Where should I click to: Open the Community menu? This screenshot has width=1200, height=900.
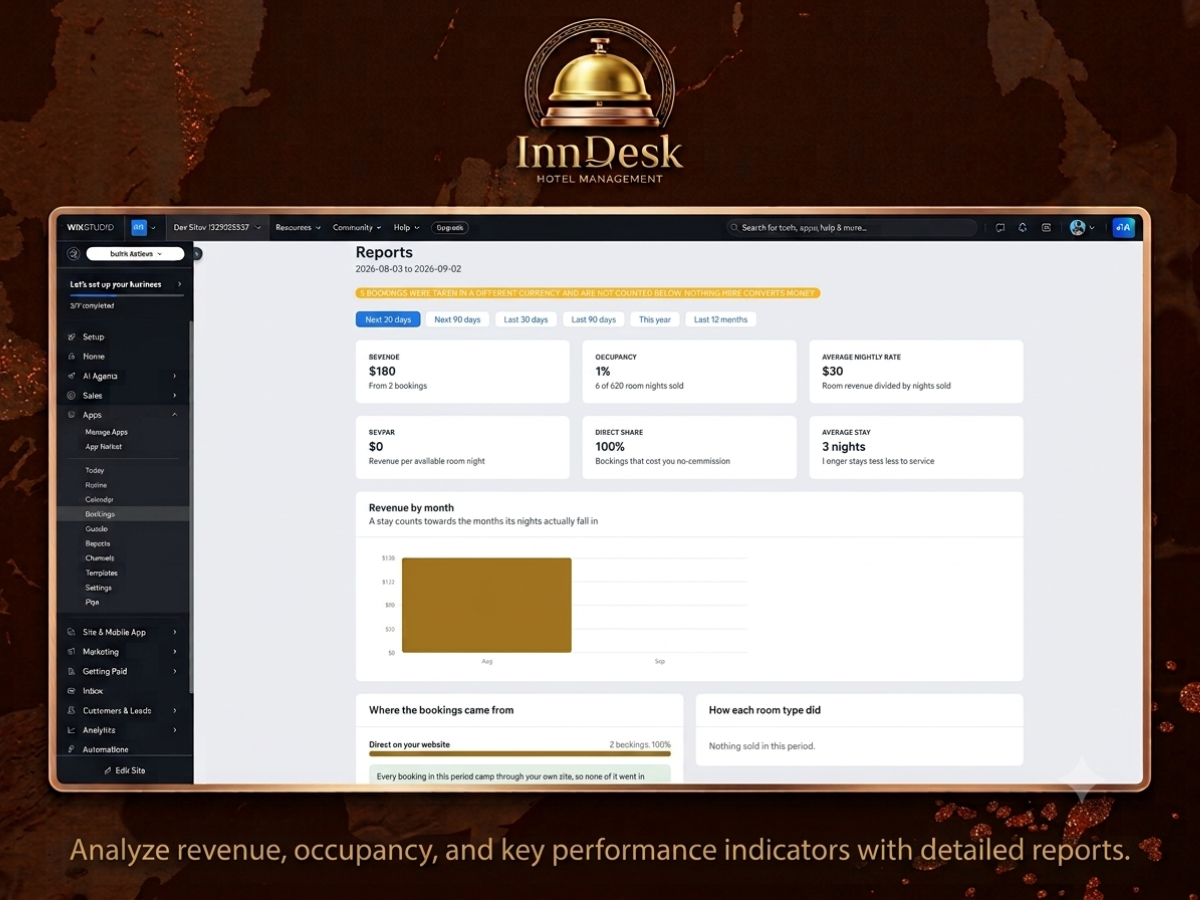pyautogui.click(x=356, y=228)
